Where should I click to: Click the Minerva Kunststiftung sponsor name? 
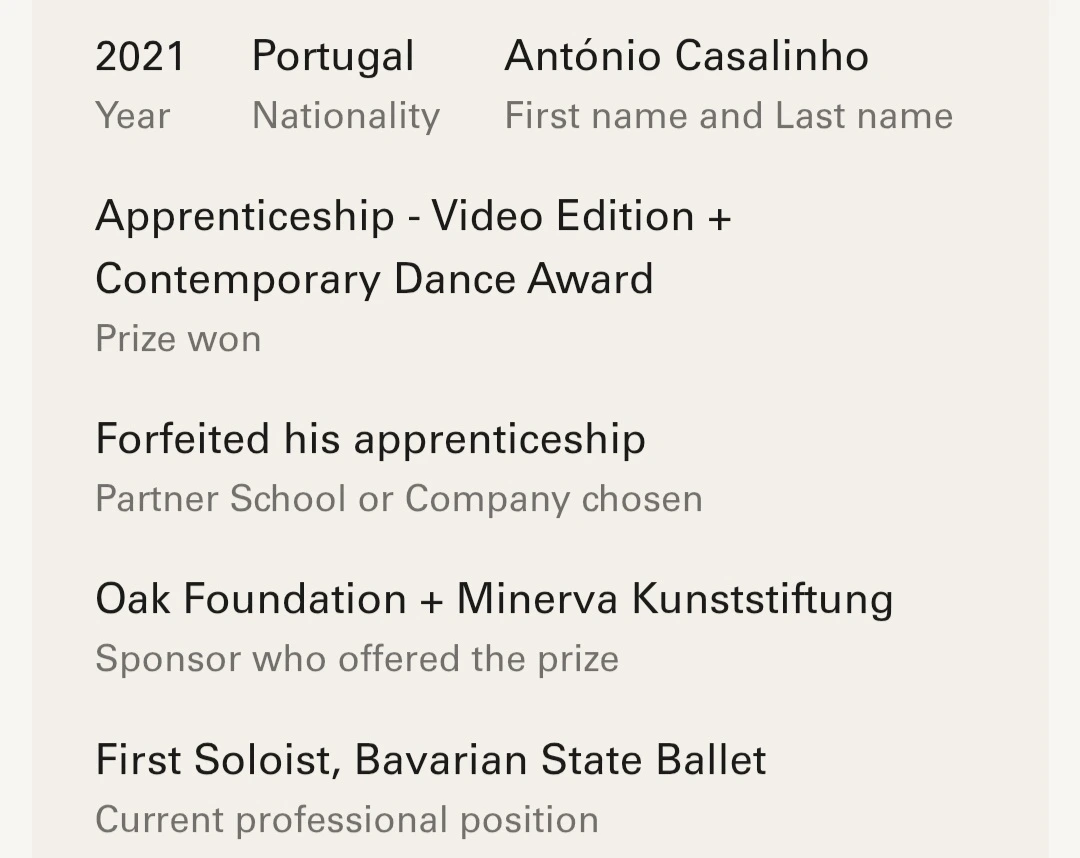[674, 600]
